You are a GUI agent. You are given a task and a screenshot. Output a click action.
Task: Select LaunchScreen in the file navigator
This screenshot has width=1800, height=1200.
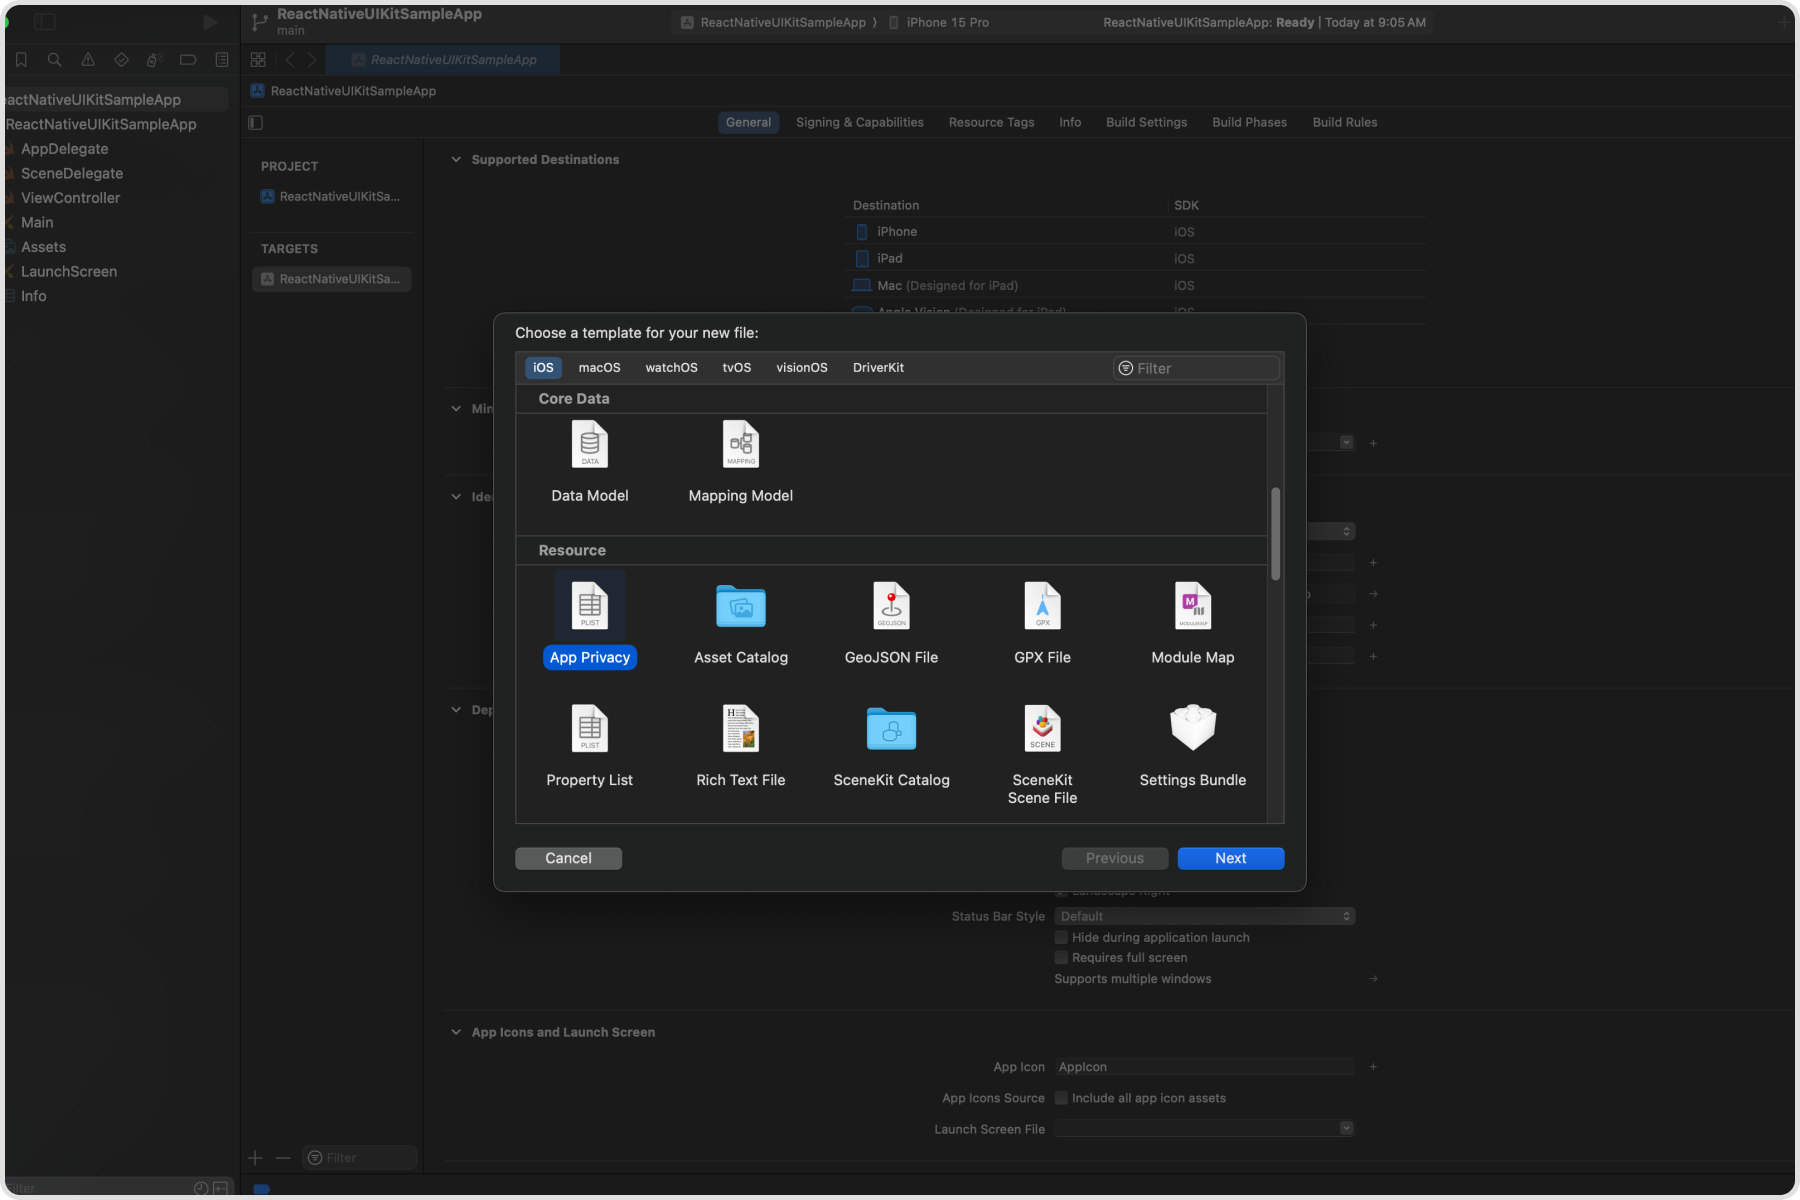69,271
